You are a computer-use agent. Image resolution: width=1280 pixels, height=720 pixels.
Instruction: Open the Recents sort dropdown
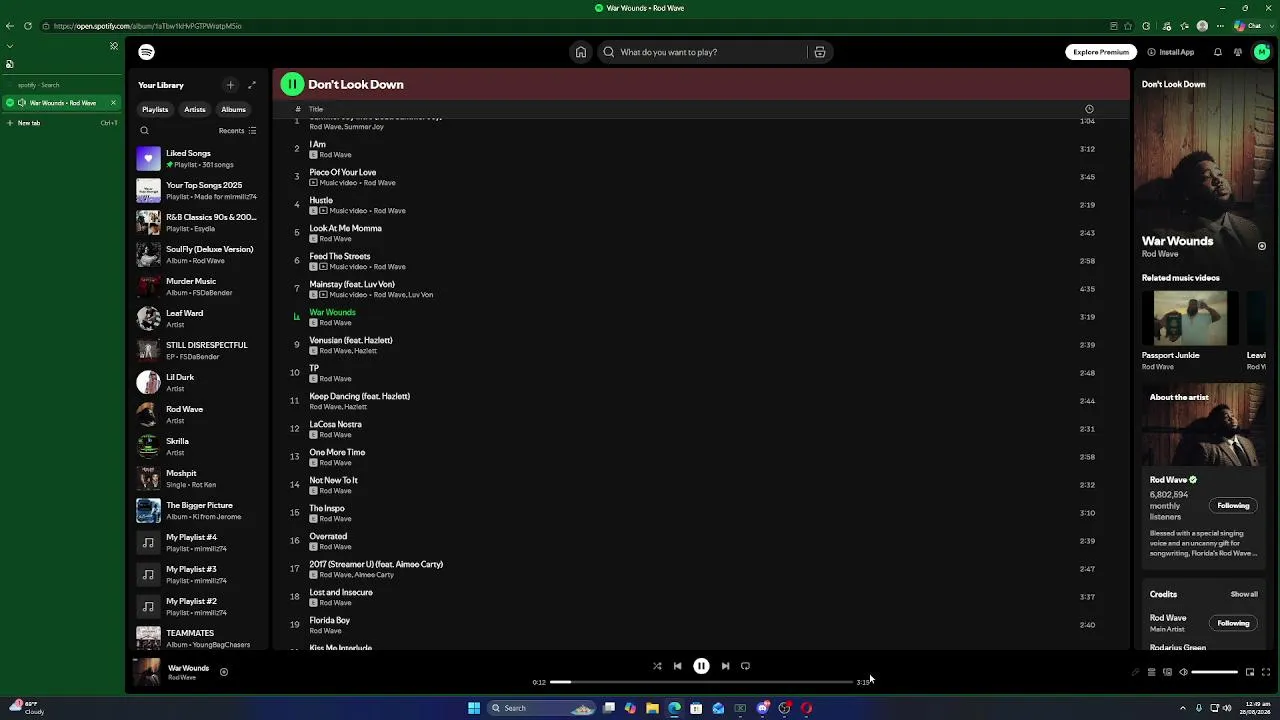coord(238,131)
